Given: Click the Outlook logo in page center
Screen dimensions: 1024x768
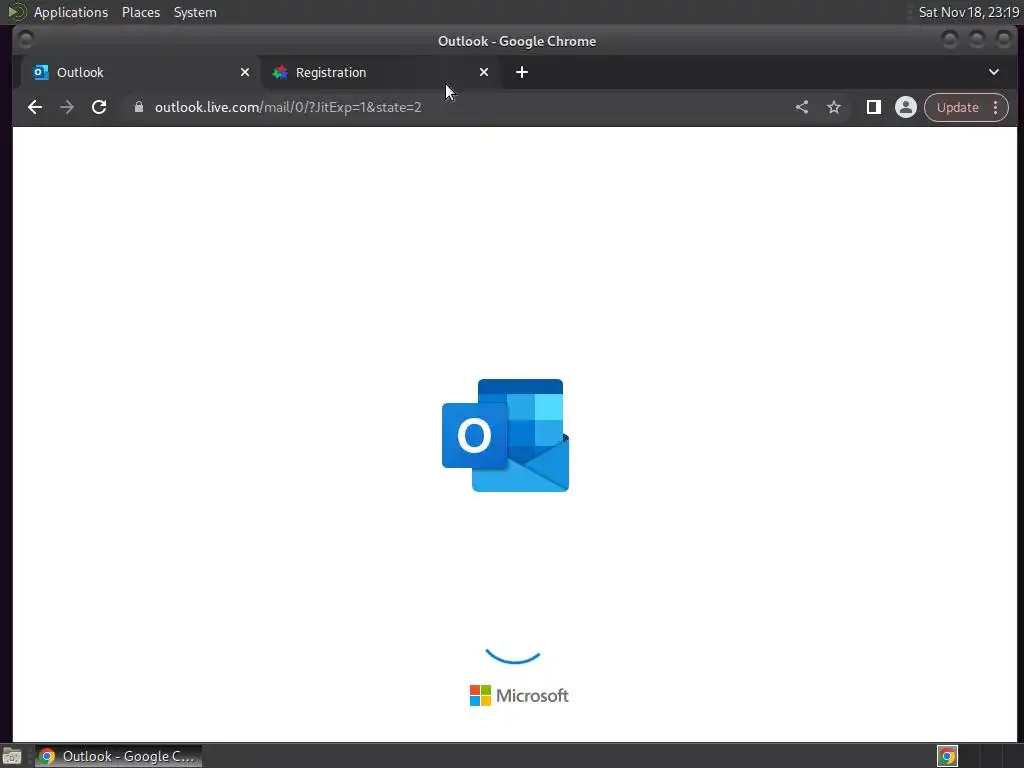Looking at the screenshot, I should coord(505,435).
